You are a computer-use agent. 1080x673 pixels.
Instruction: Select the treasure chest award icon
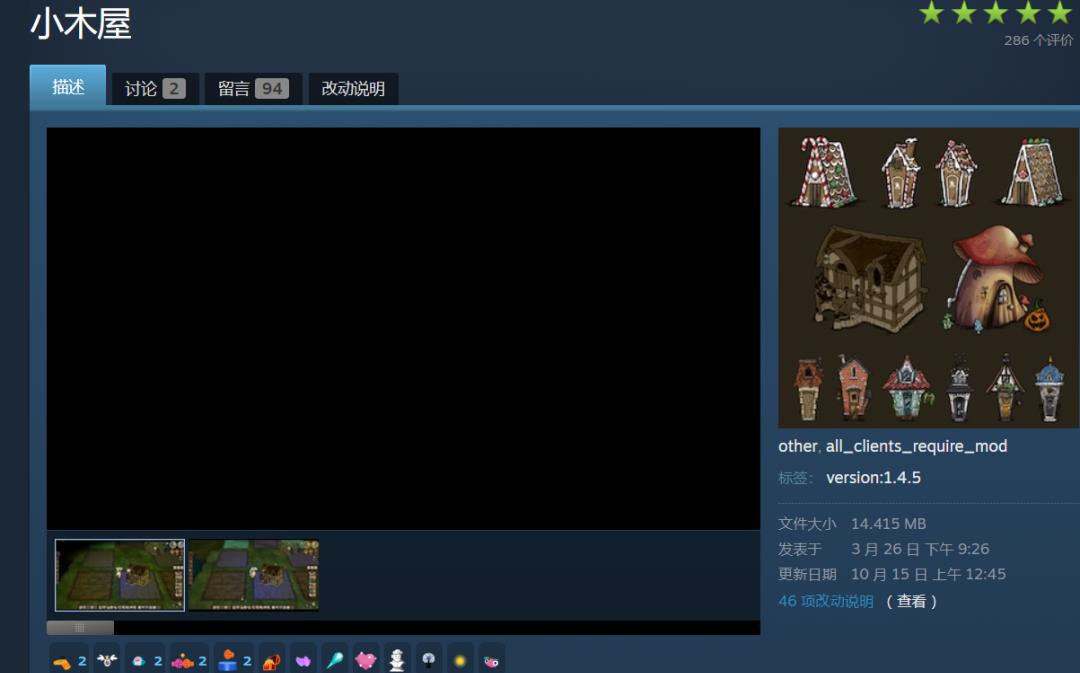pyautogui.click(x=271, y=661)
